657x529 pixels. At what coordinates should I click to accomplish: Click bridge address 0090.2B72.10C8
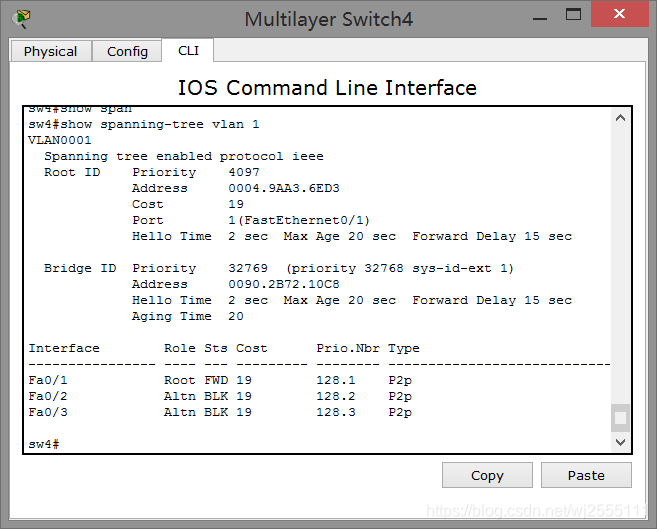(284, 284)
